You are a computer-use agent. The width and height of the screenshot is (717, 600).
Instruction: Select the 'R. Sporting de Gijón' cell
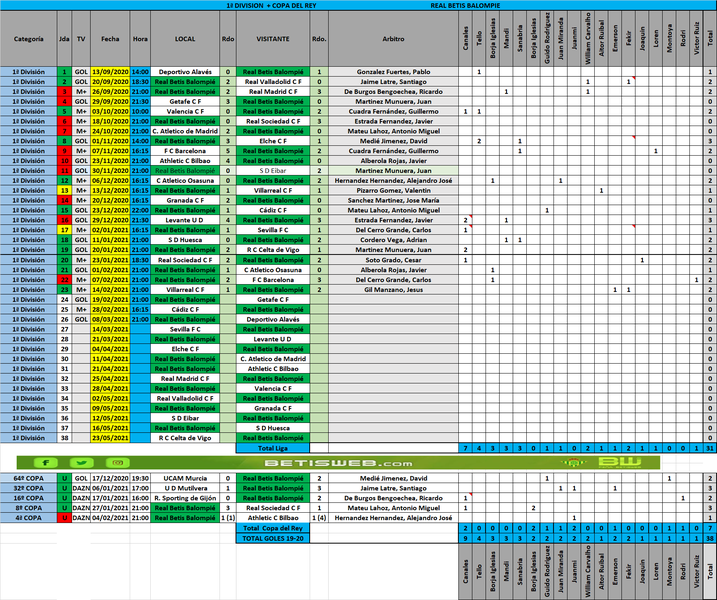[185, 498]
